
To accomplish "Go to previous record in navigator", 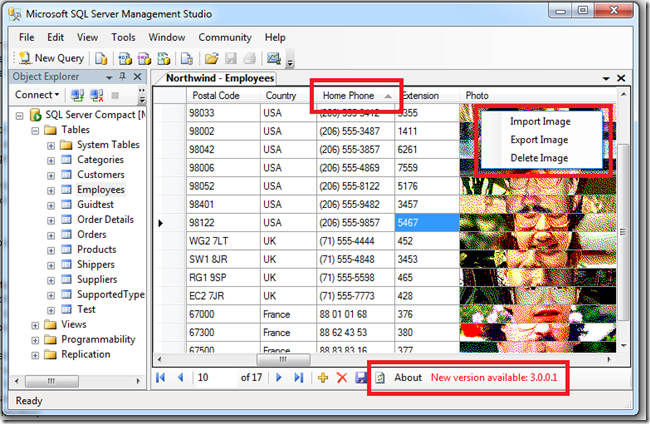I will point(180,378).
